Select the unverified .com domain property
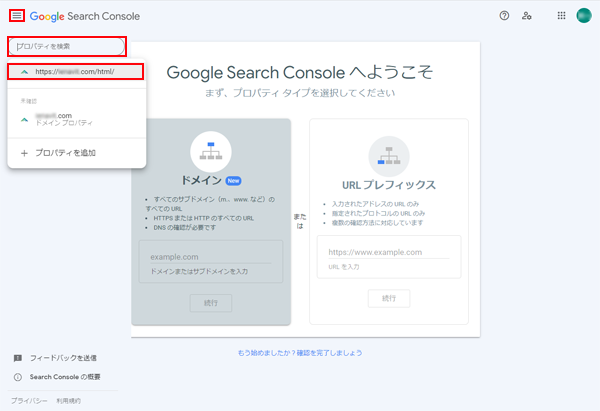Viewport: 600px width, 411px height. pos(77,119)
